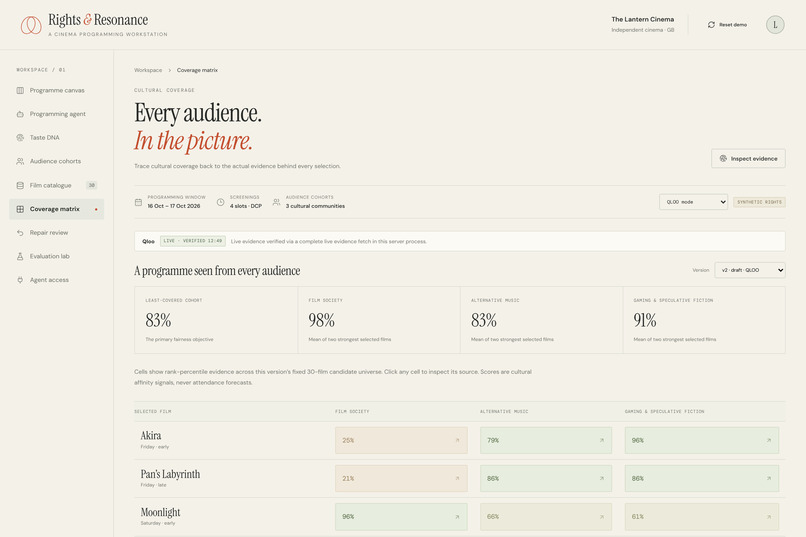Click the programming window calendar icon
The height and width of the screenshot is (537, 806).
[138, 202]
